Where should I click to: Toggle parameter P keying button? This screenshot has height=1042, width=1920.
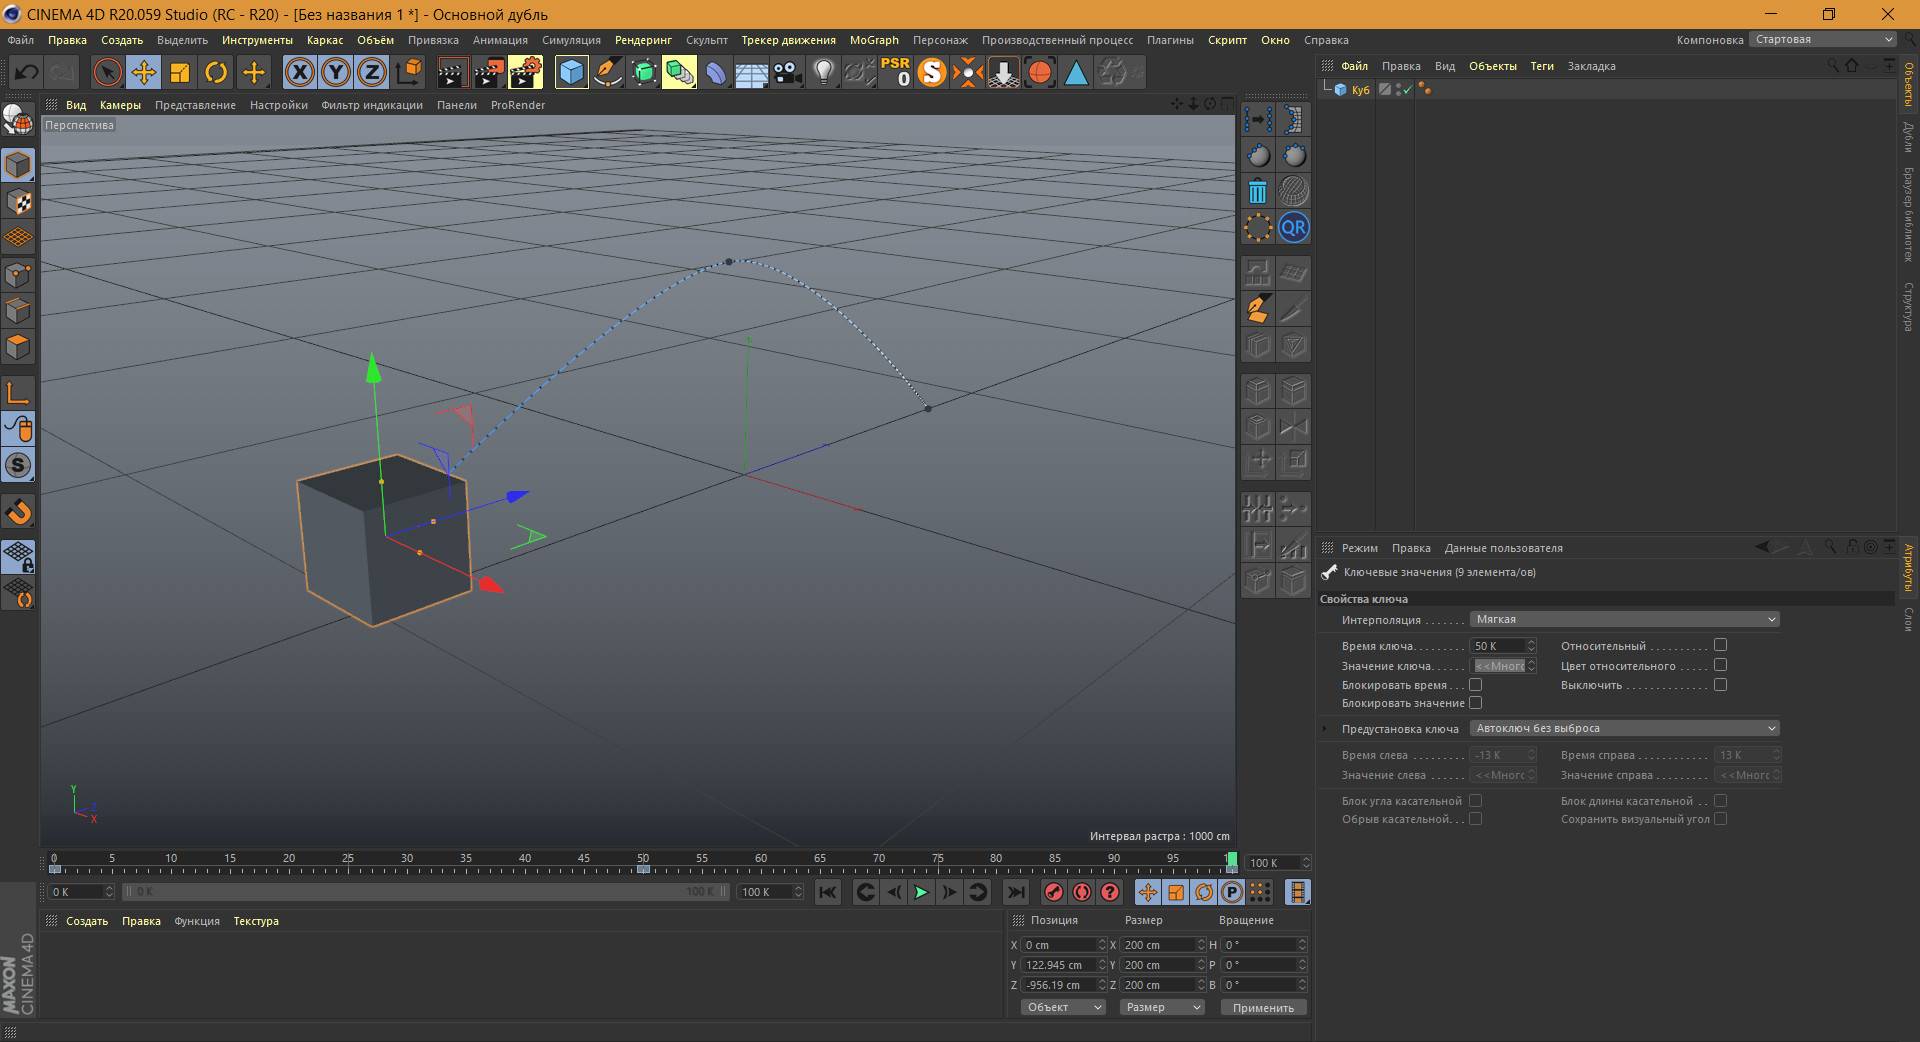1232,892
